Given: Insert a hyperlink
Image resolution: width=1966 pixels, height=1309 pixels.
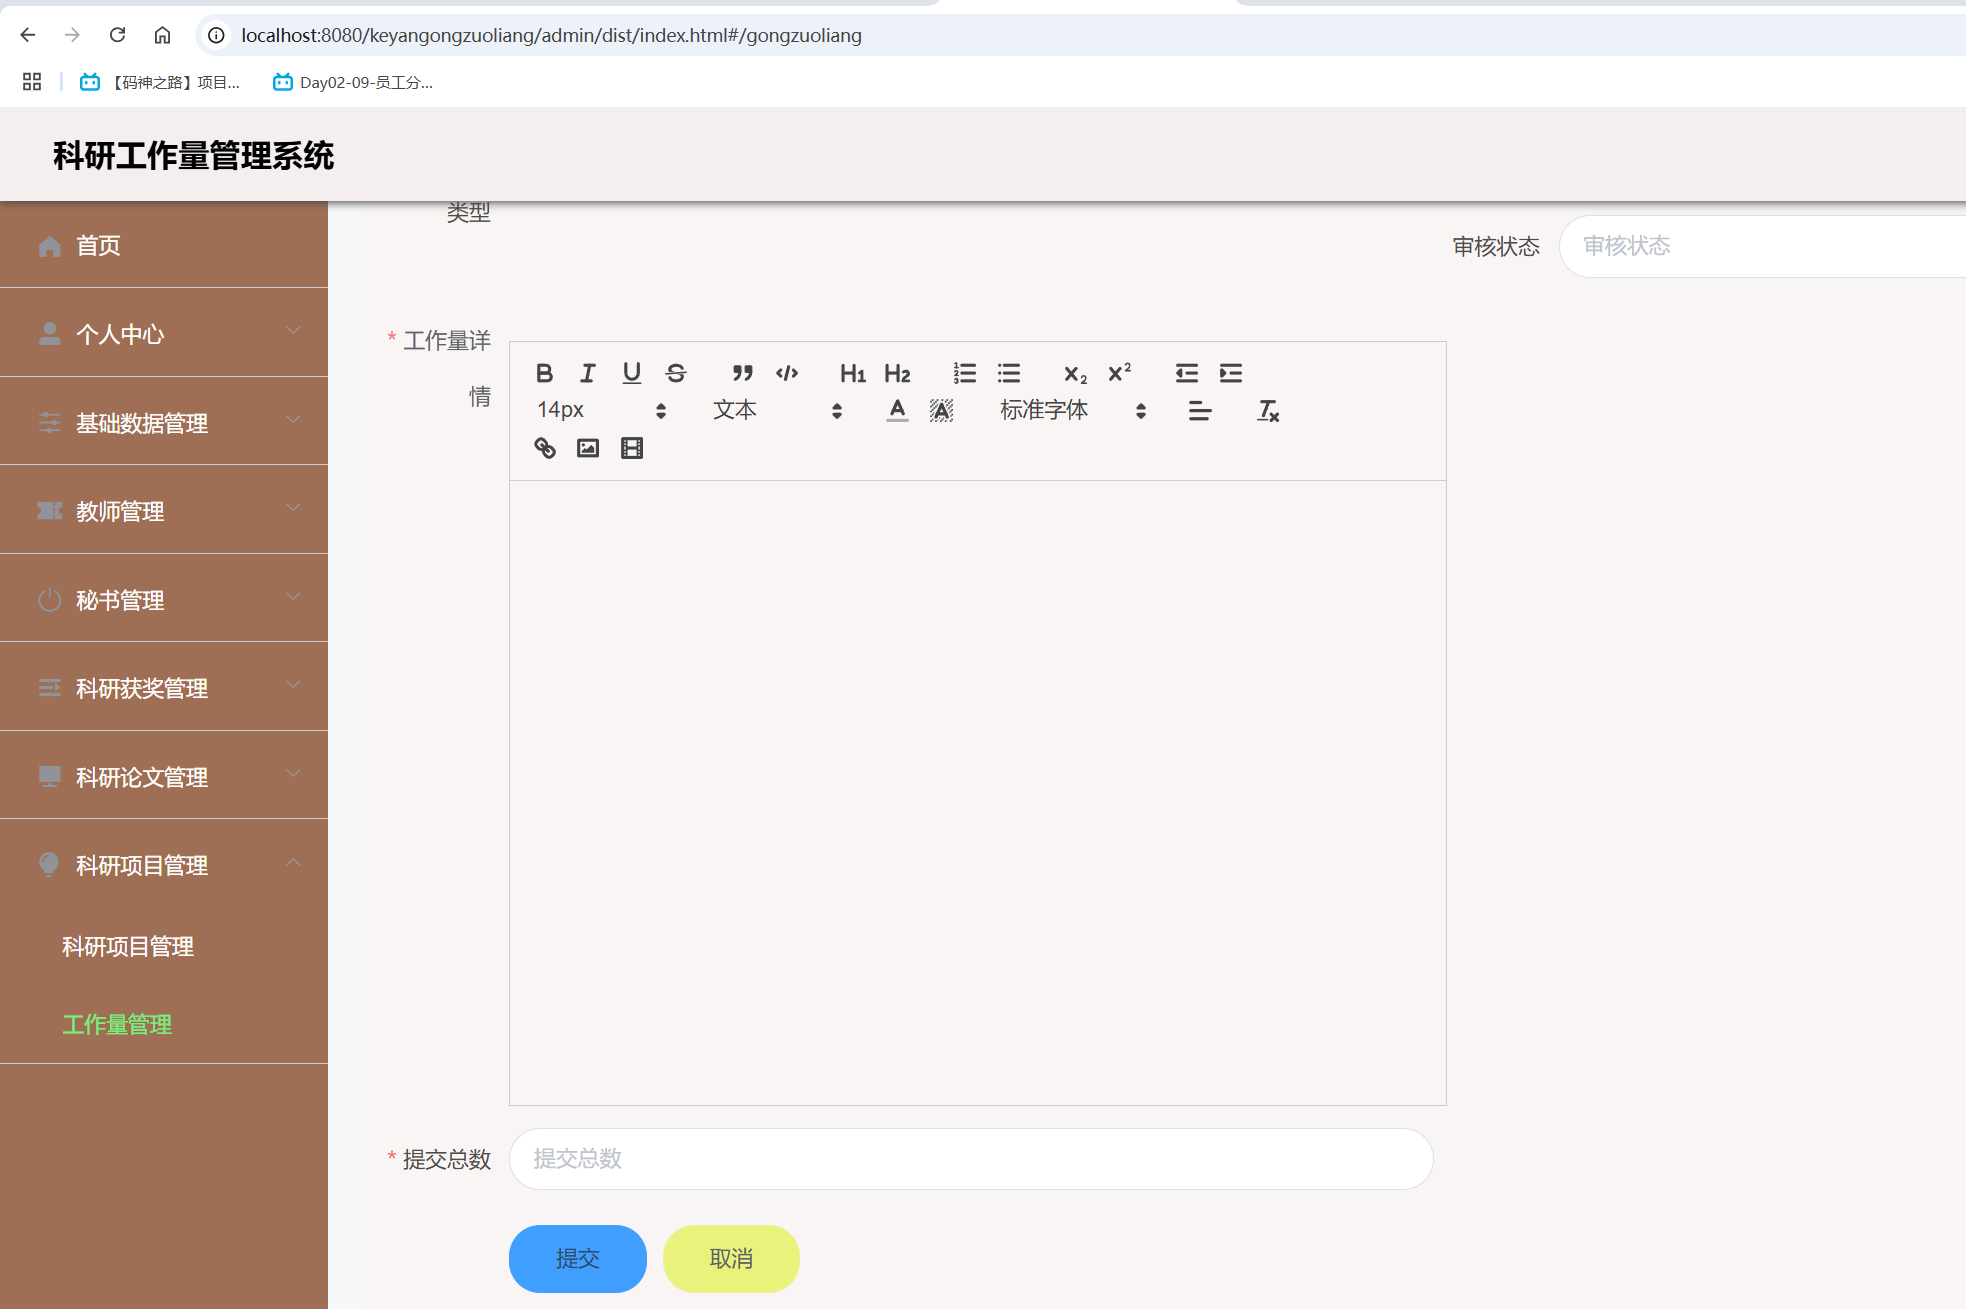Looking at the screenshot, I should click(x=544, y=448).
